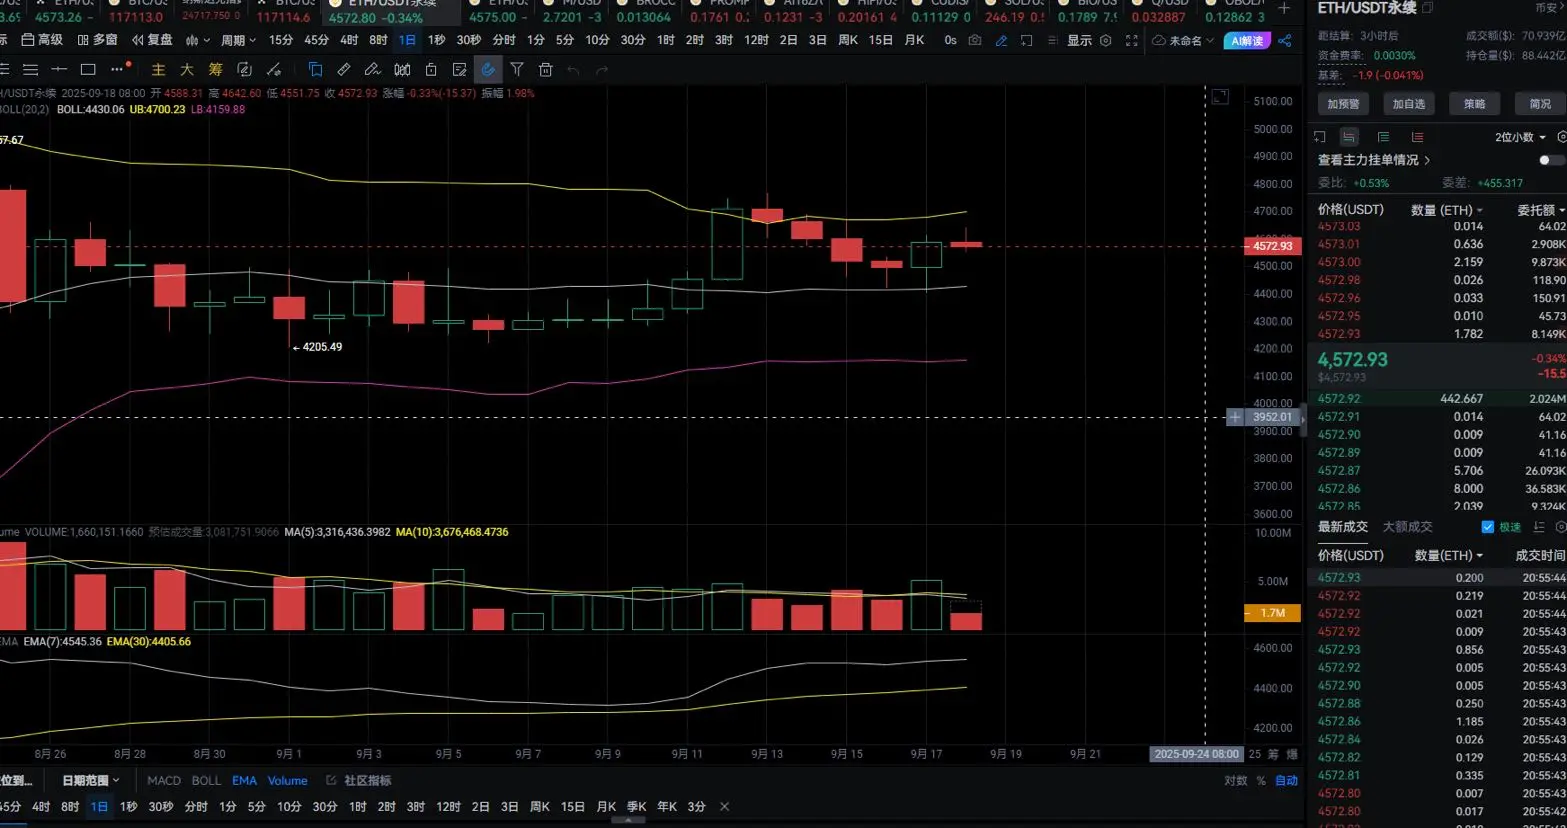Toggle the 极速 checkbox
1567x828 pixels.
[x=1487, y=527]
